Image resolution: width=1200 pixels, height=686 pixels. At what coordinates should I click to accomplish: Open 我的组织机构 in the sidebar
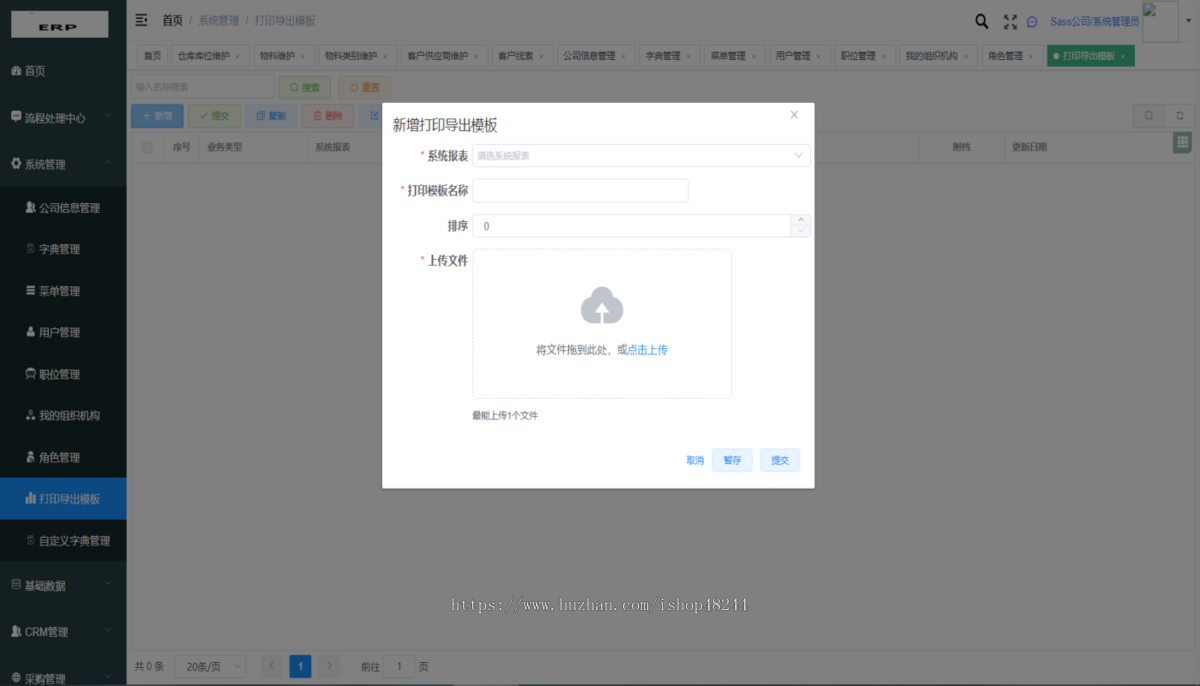(63, 415)
